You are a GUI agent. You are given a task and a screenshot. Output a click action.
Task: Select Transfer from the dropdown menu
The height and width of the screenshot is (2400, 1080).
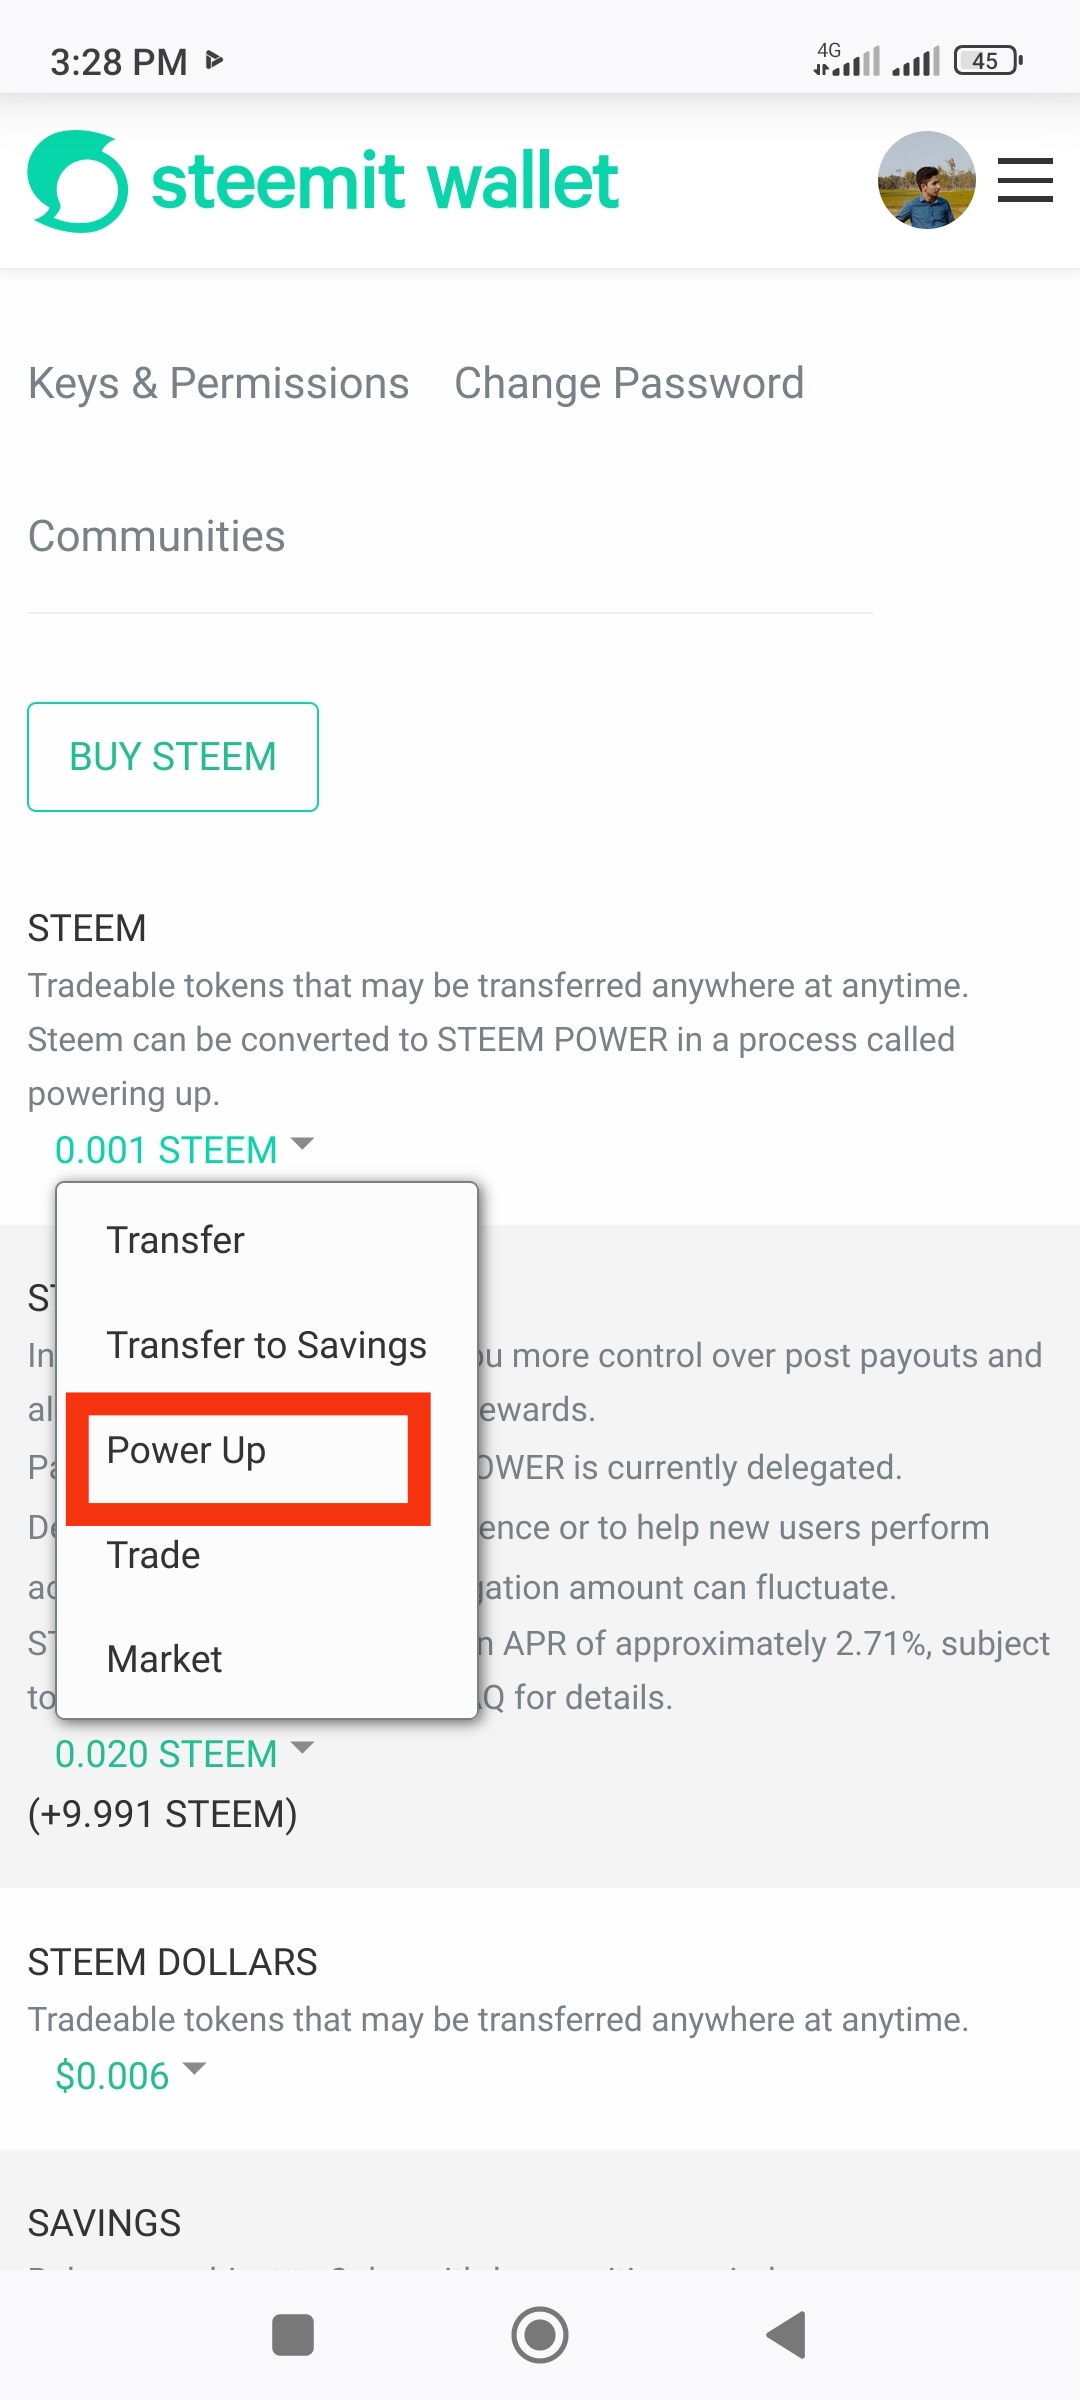(x=175, y=1240)
